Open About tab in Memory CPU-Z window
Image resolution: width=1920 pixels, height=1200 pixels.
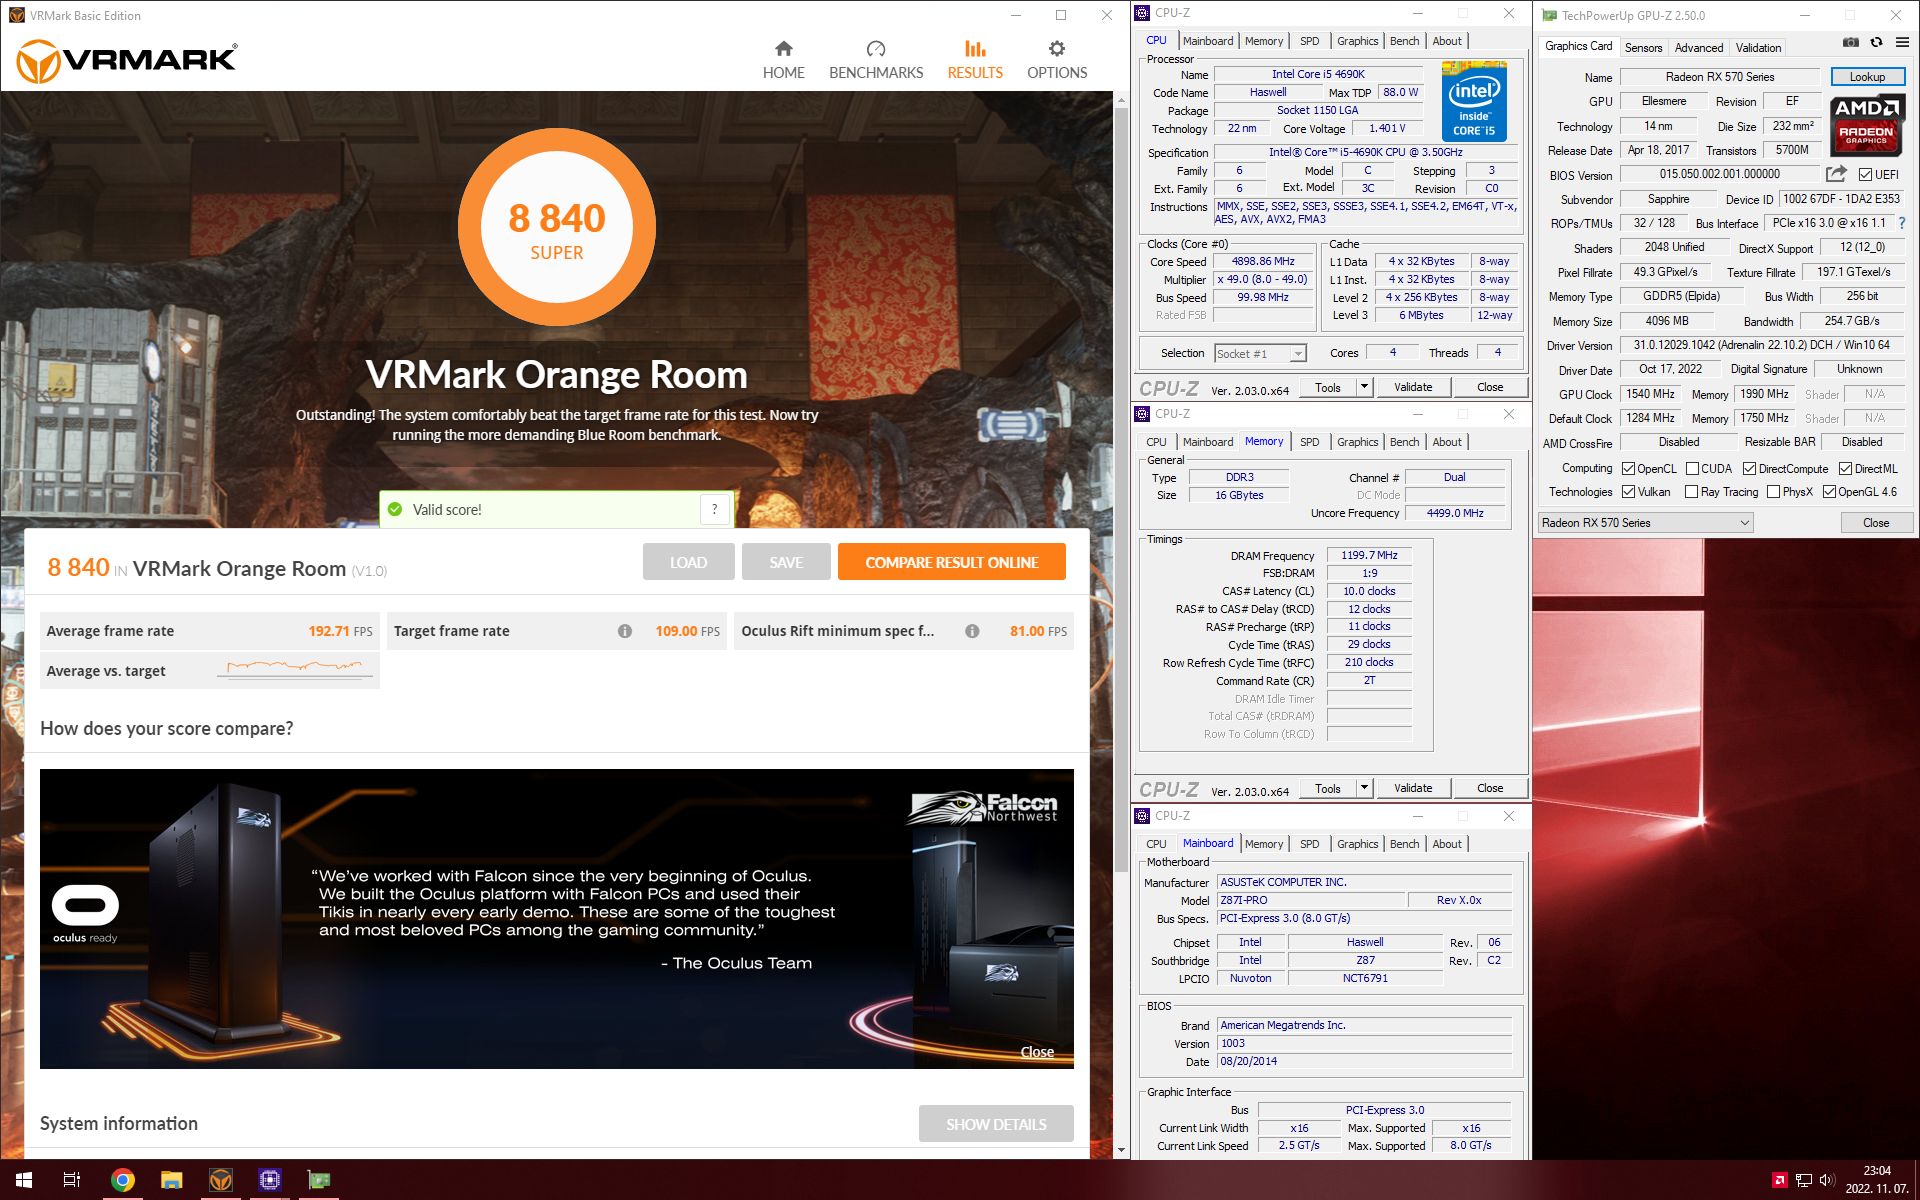(x=1447, y=442)
